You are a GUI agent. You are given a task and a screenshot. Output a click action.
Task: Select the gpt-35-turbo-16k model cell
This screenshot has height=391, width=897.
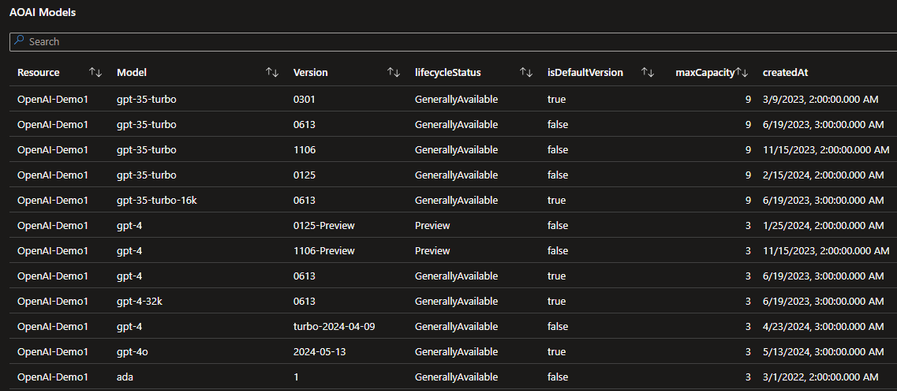click(157, 200)
